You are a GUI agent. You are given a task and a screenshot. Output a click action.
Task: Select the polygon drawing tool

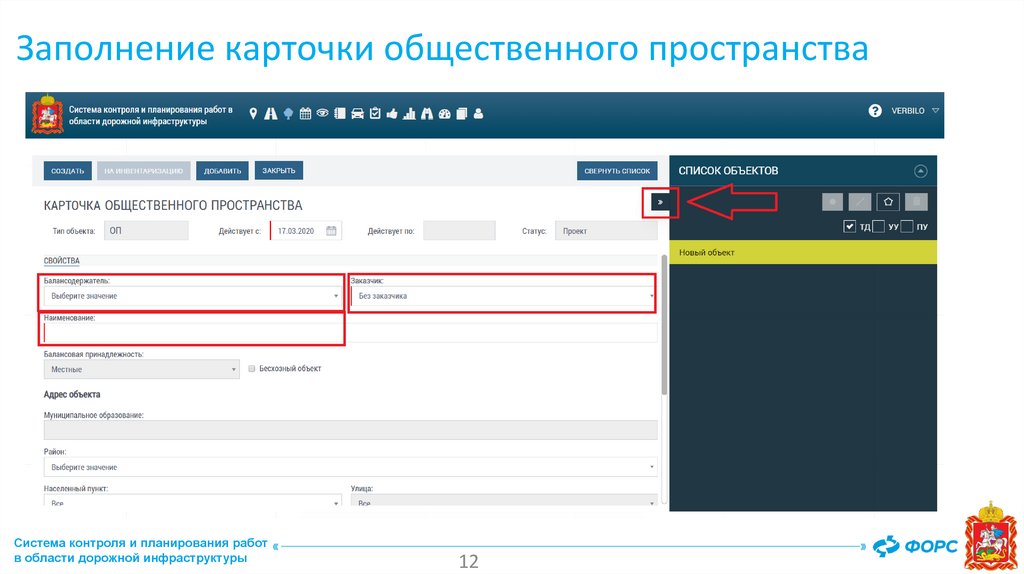(x=888, y=202)
